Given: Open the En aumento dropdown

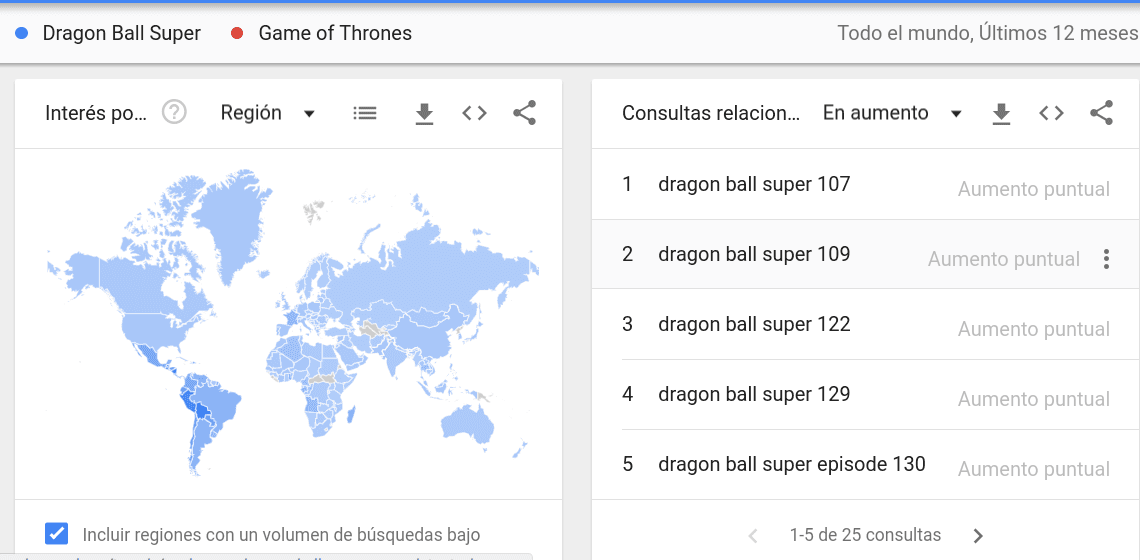Looking at the screenshot, I should point(891,113).
